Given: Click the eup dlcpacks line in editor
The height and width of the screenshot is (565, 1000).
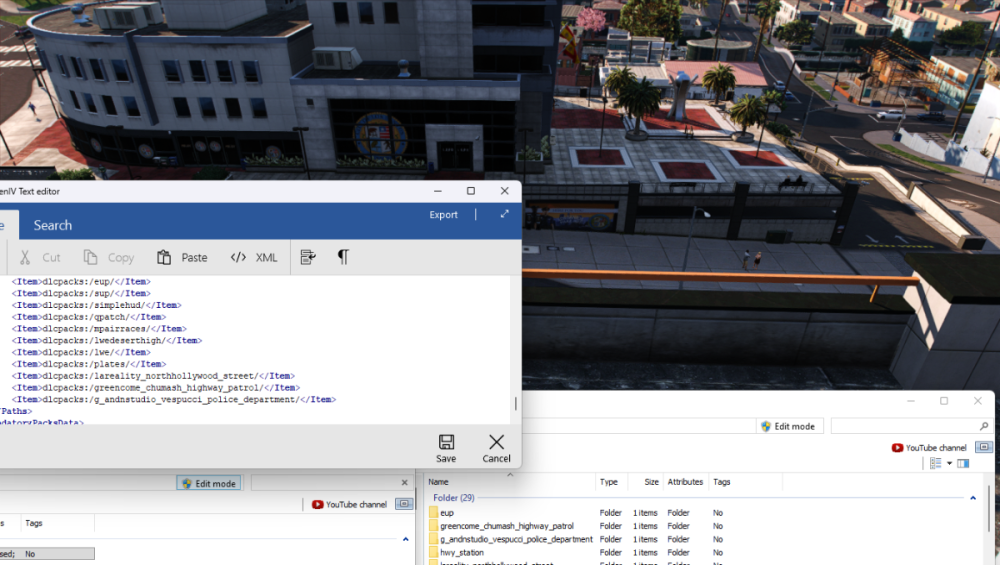Looking at the screenshot, I should click(81, 281).
